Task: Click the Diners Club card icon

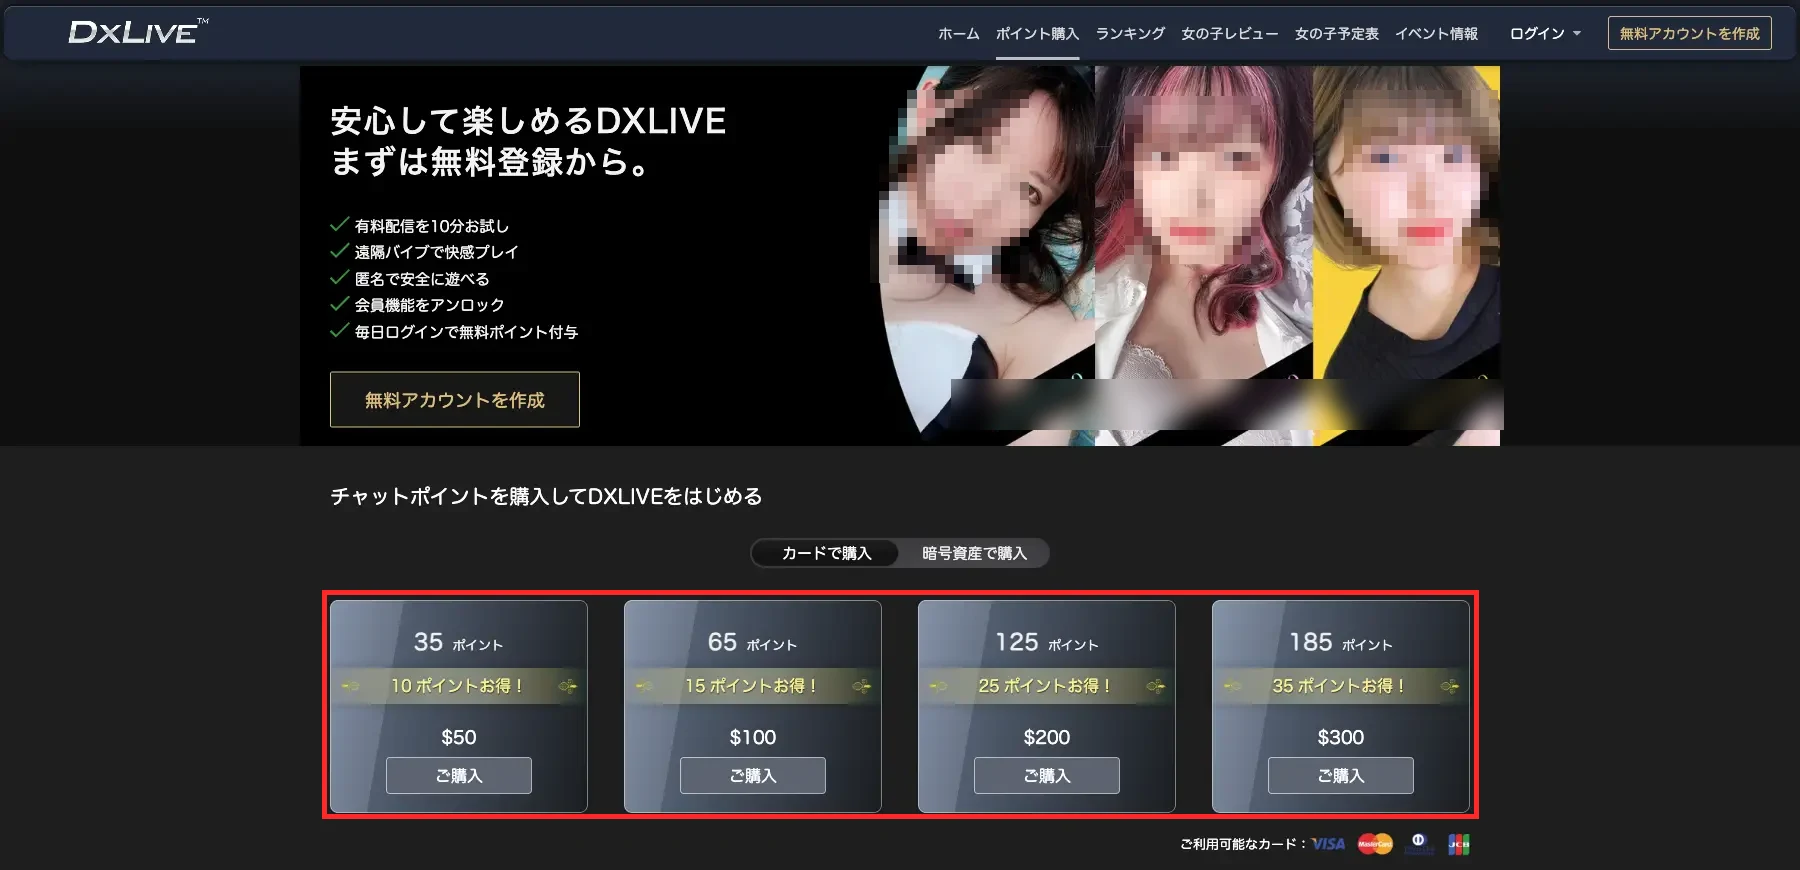Action: [1418, 844]
